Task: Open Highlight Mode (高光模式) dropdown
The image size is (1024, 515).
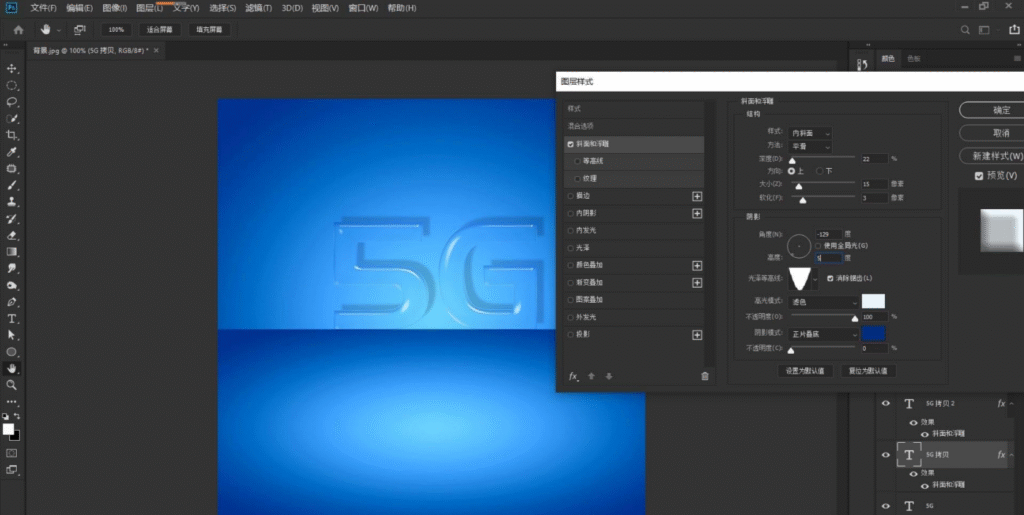Action: pos(823,302)
